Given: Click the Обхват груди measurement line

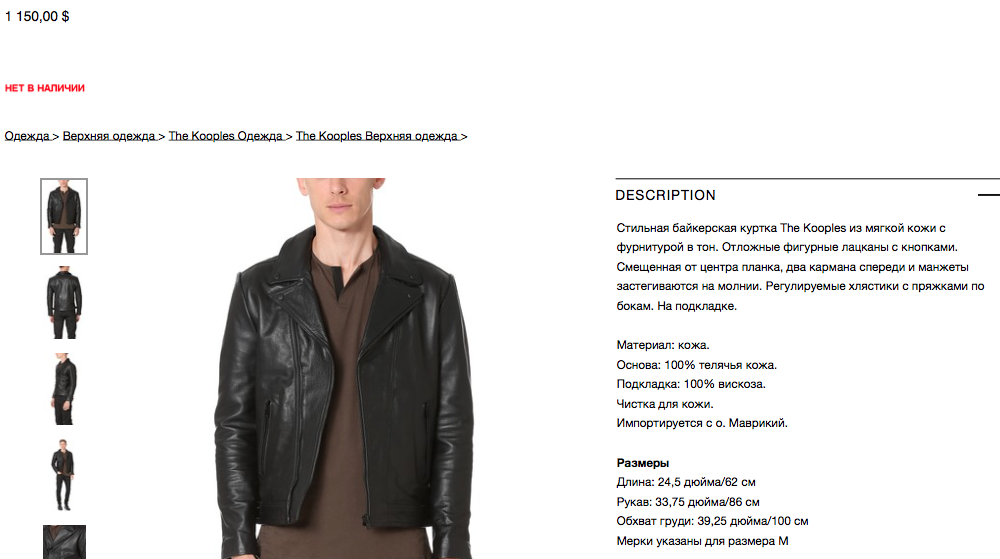Looking at the screenshot, I should [x=712, y=521].
